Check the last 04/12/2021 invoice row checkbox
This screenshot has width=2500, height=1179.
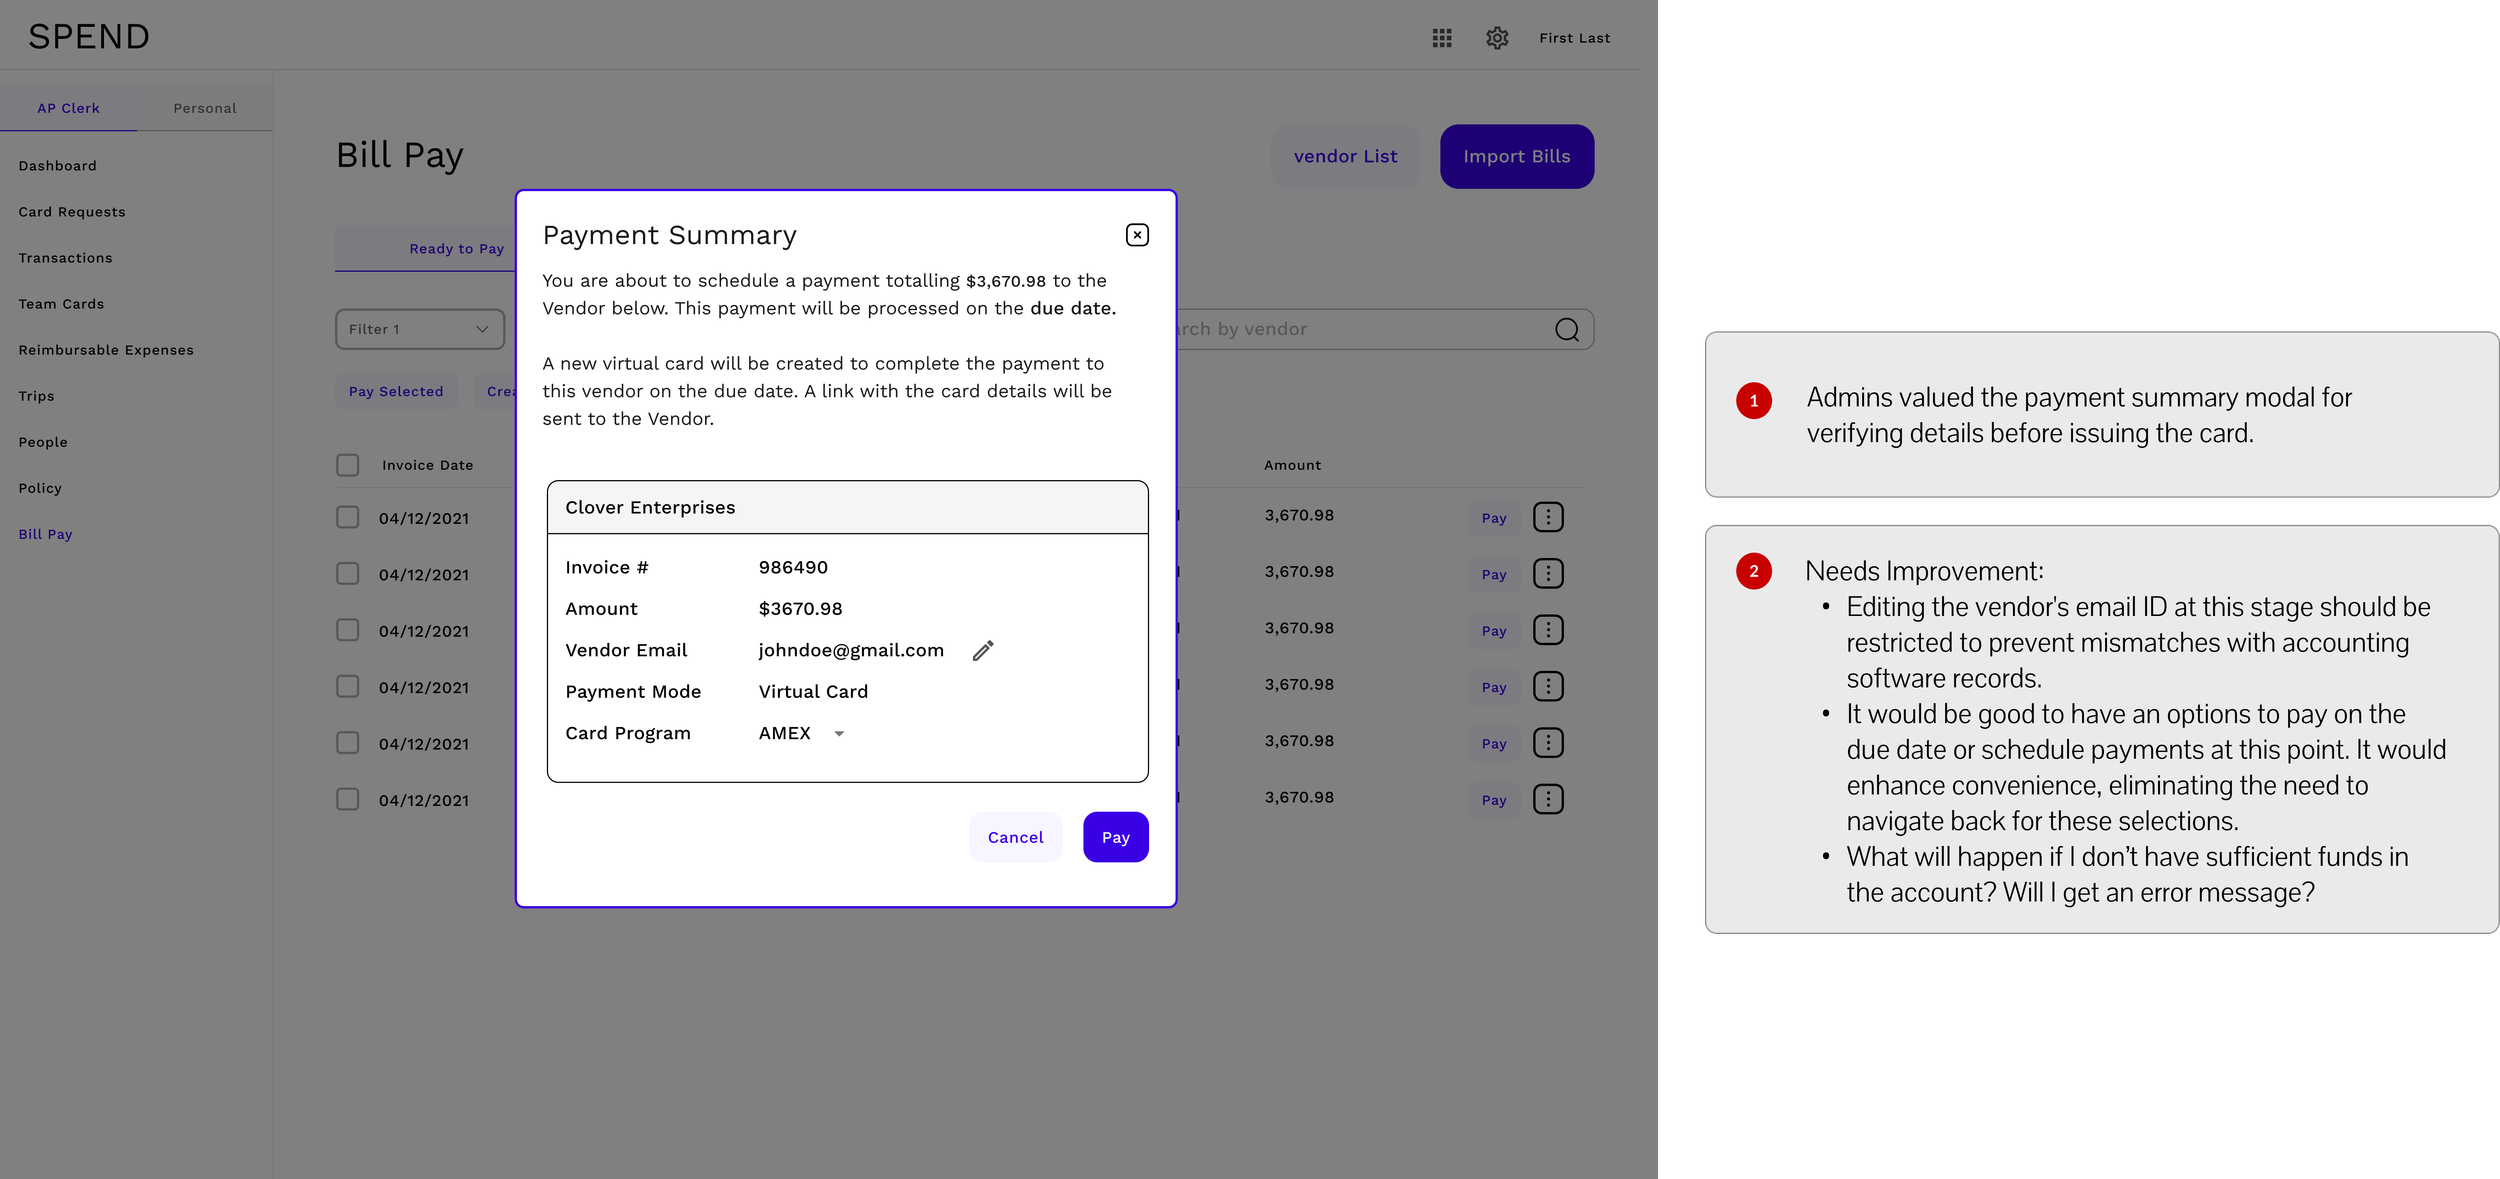click(348, 800)
